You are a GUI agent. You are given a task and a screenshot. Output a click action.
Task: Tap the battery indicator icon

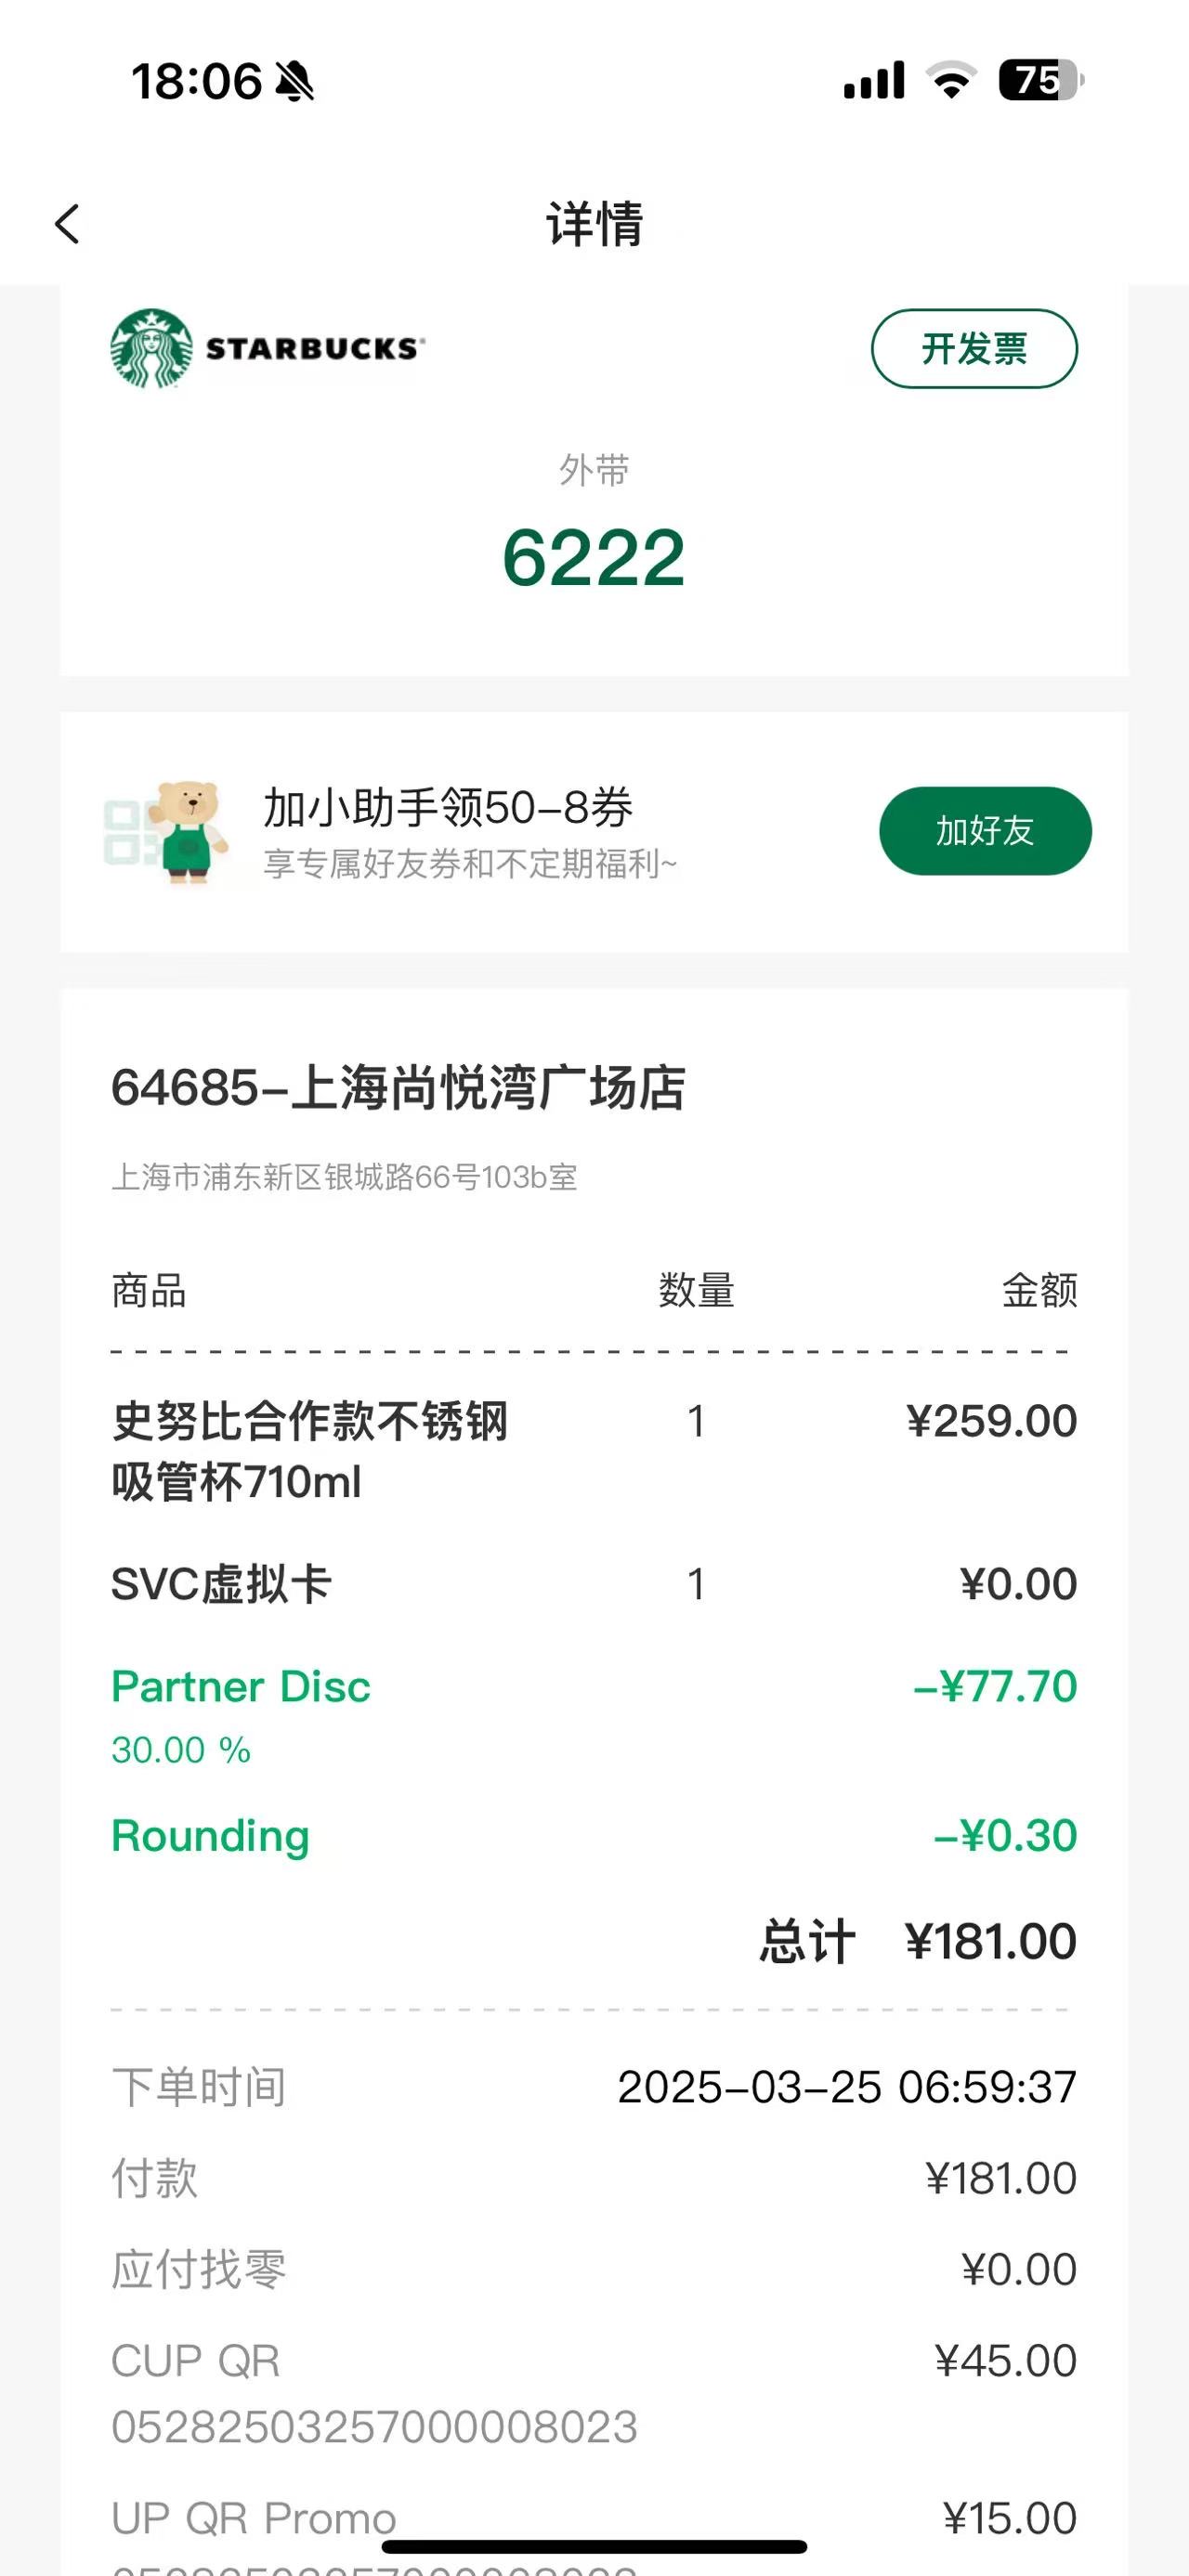tap(1041, 80)
